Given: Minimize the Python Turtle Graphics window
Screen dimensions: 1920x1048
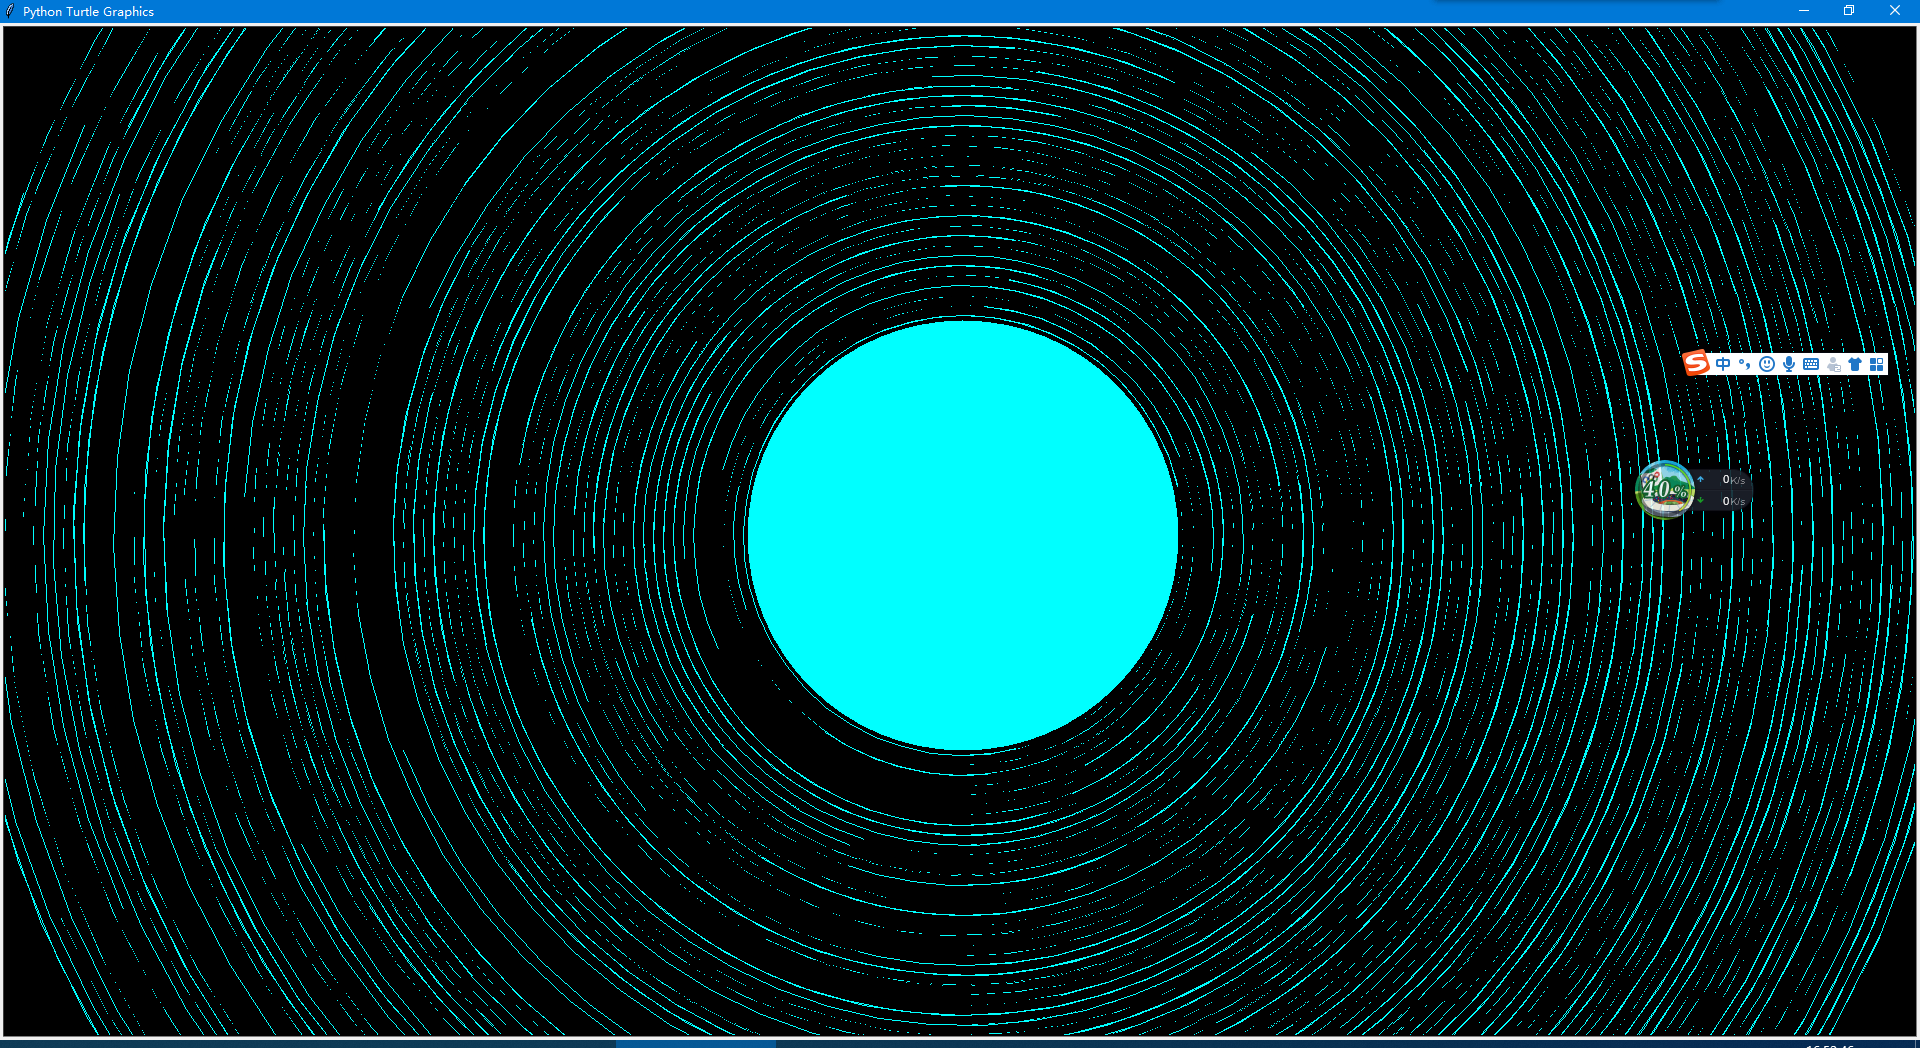Looking at the screenshot, I should (x=1804, y=11).
